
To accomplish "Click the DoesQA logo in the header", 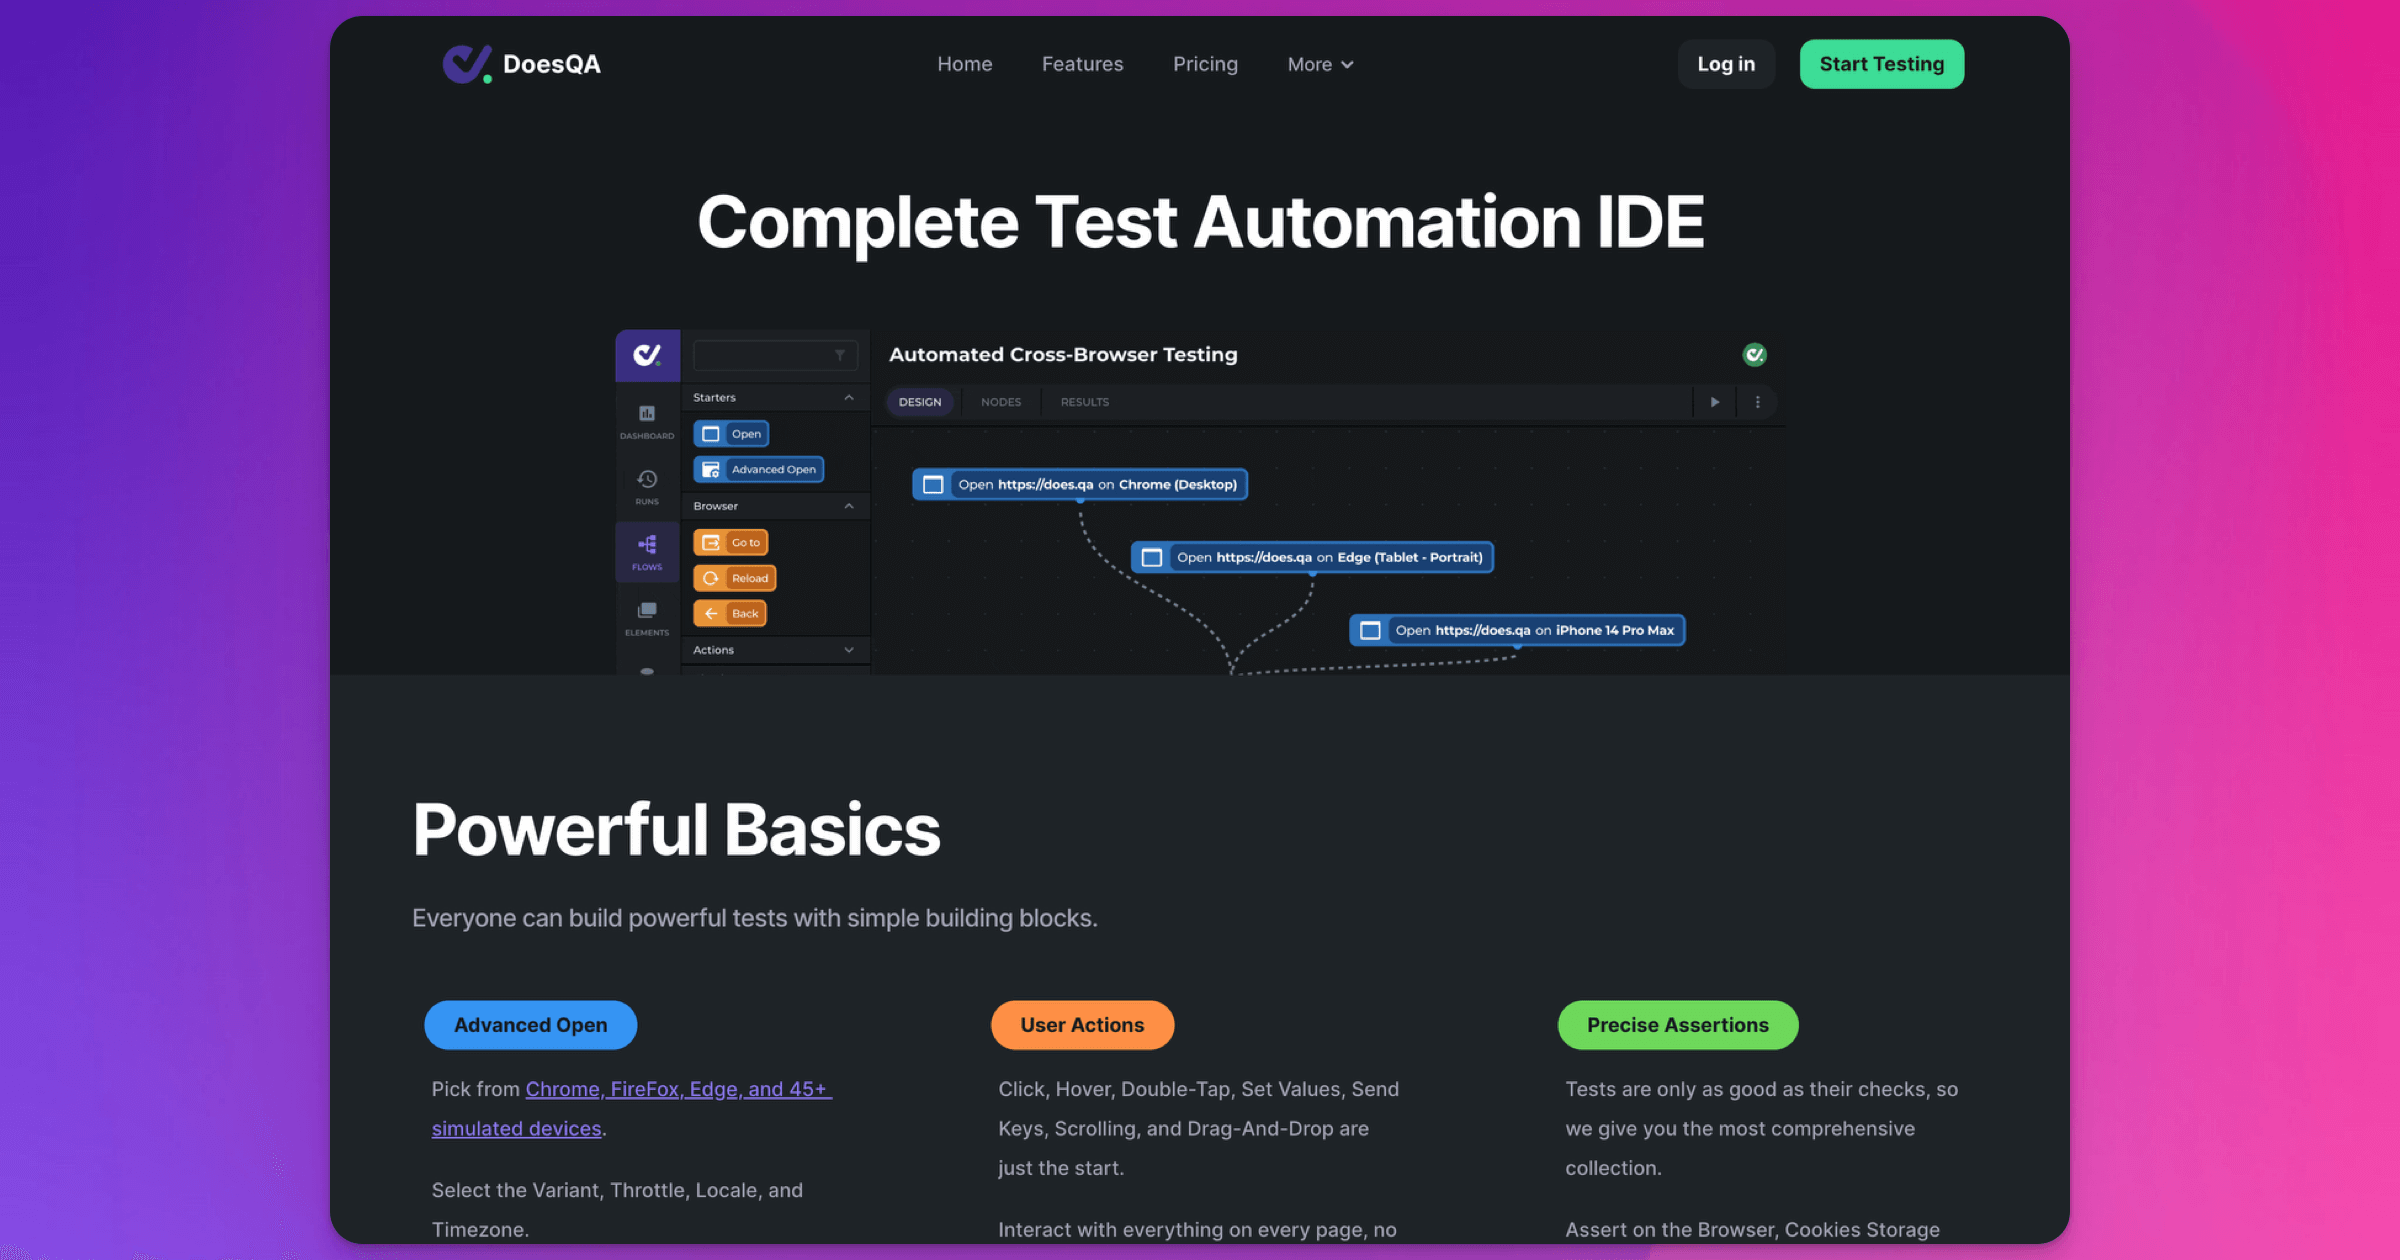I will coord(522,64).
